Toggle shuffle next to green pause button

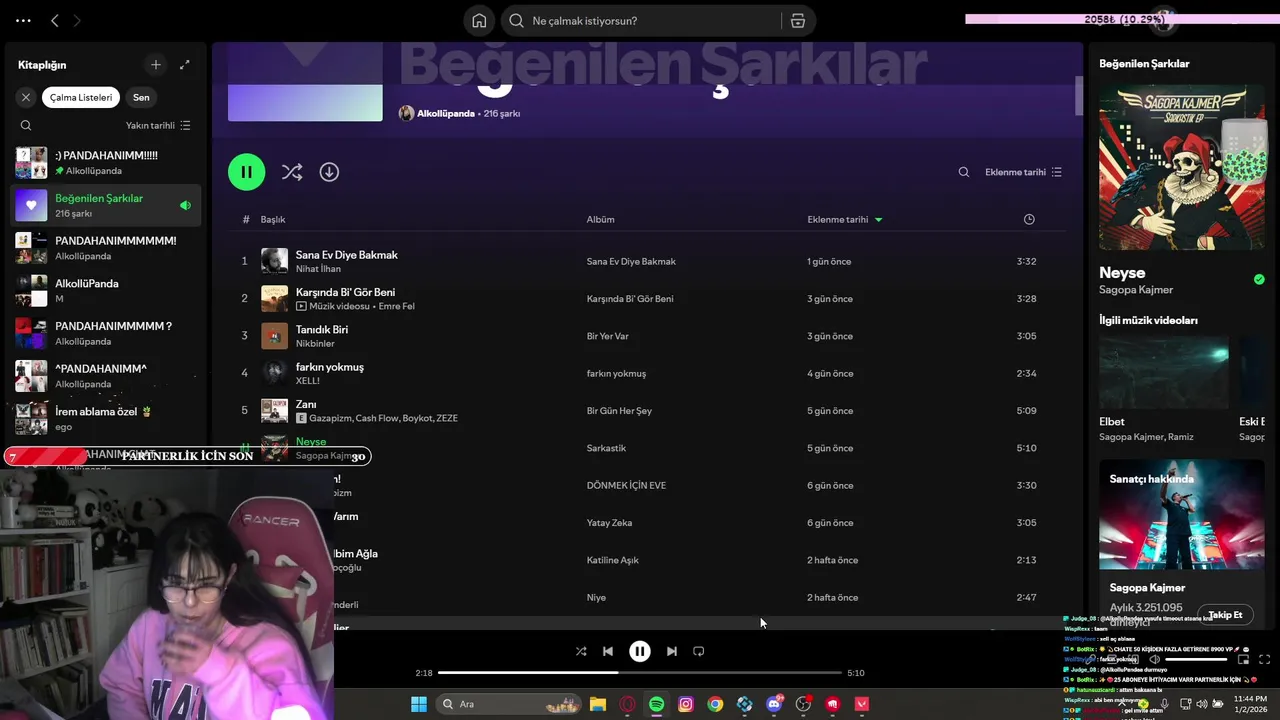[x=292, y=172]
